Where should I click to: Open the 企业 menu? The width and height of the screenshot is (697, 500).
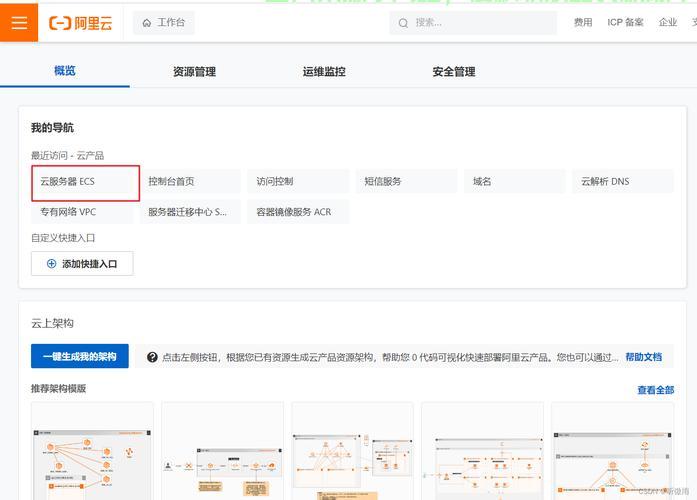click(x=668, y=23)
